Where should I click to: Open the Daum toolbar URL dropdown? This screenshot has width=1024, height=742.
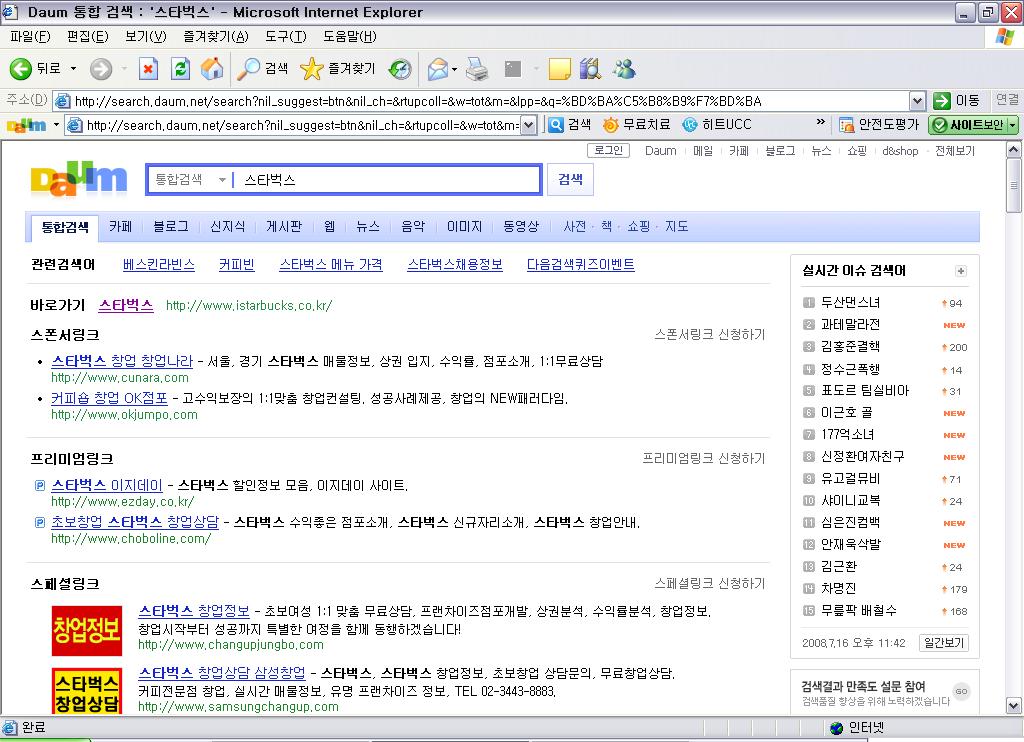click(529, 125)
